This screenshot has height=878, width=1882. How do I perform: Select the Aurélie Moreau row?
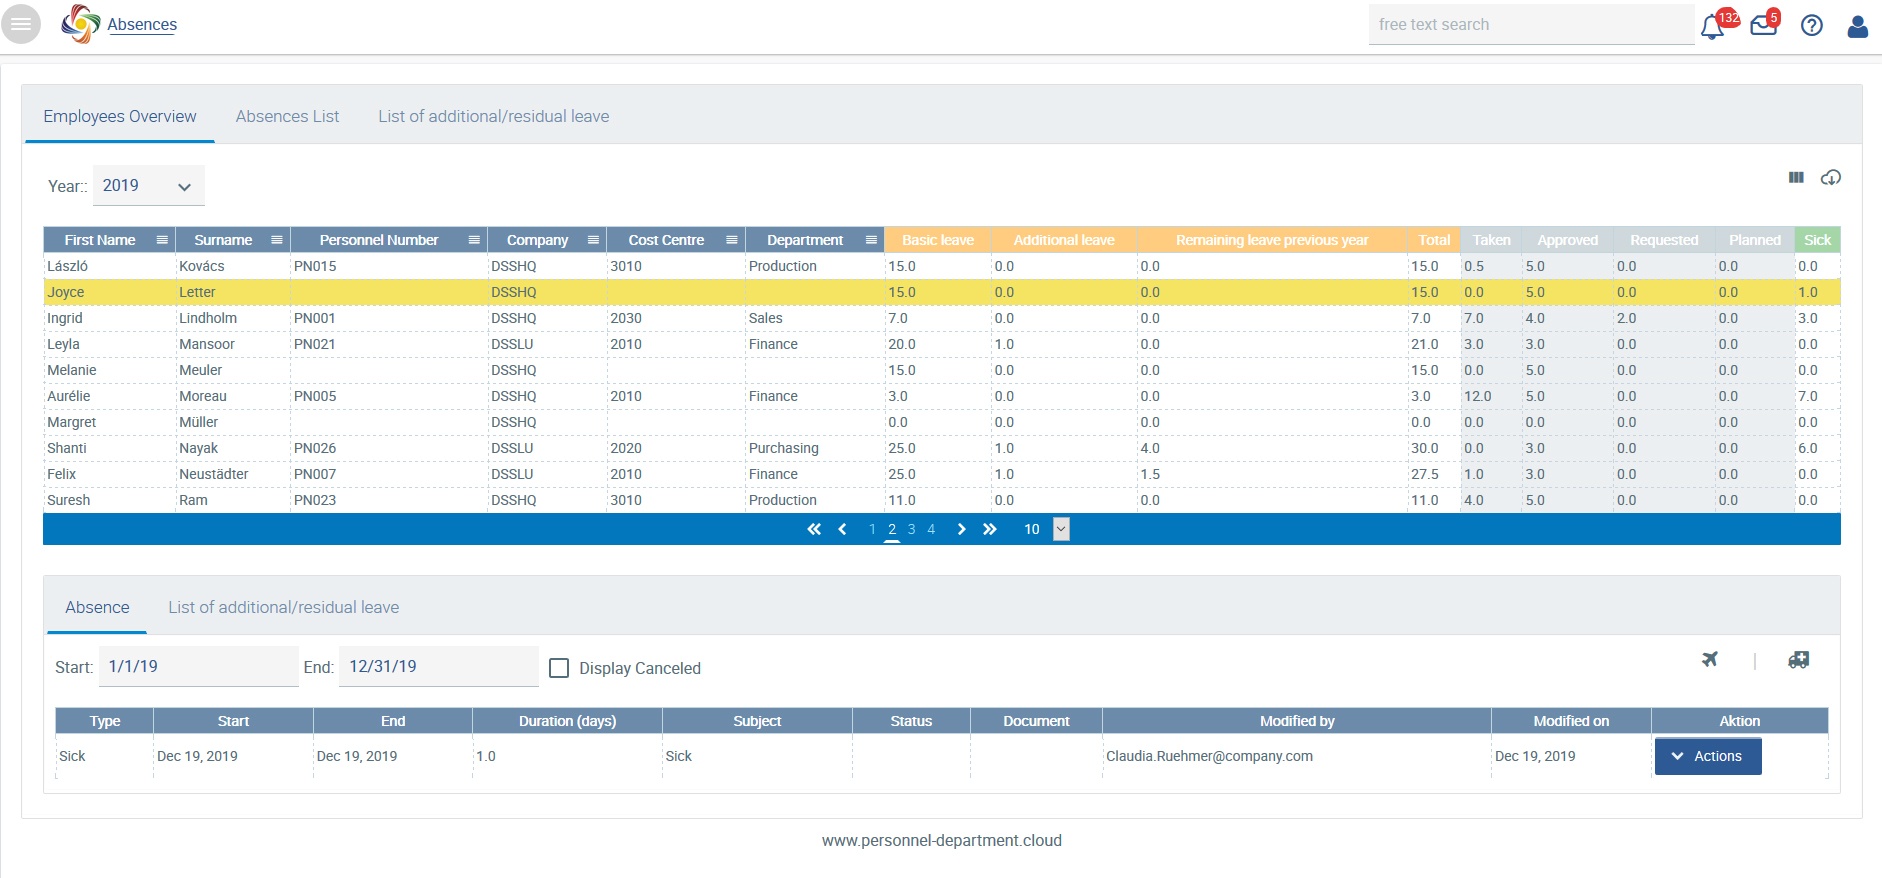pos(941,396)
